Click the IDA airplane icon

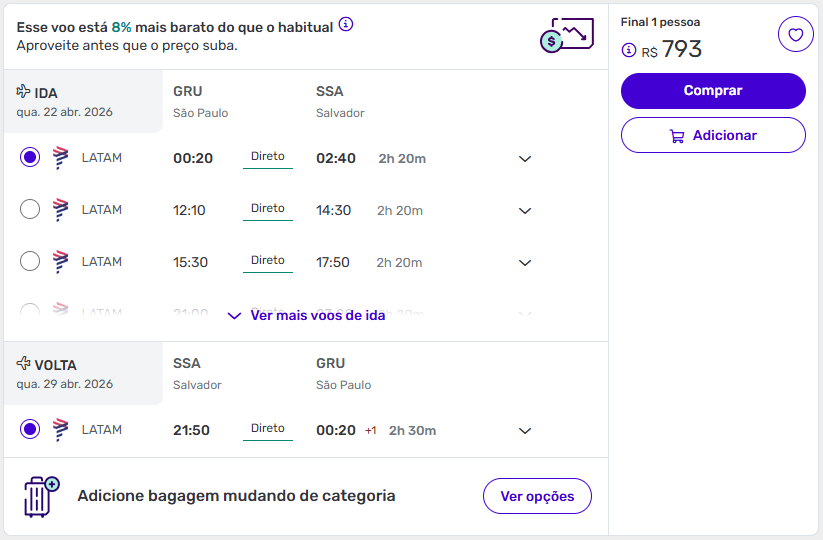pos(24,92)
